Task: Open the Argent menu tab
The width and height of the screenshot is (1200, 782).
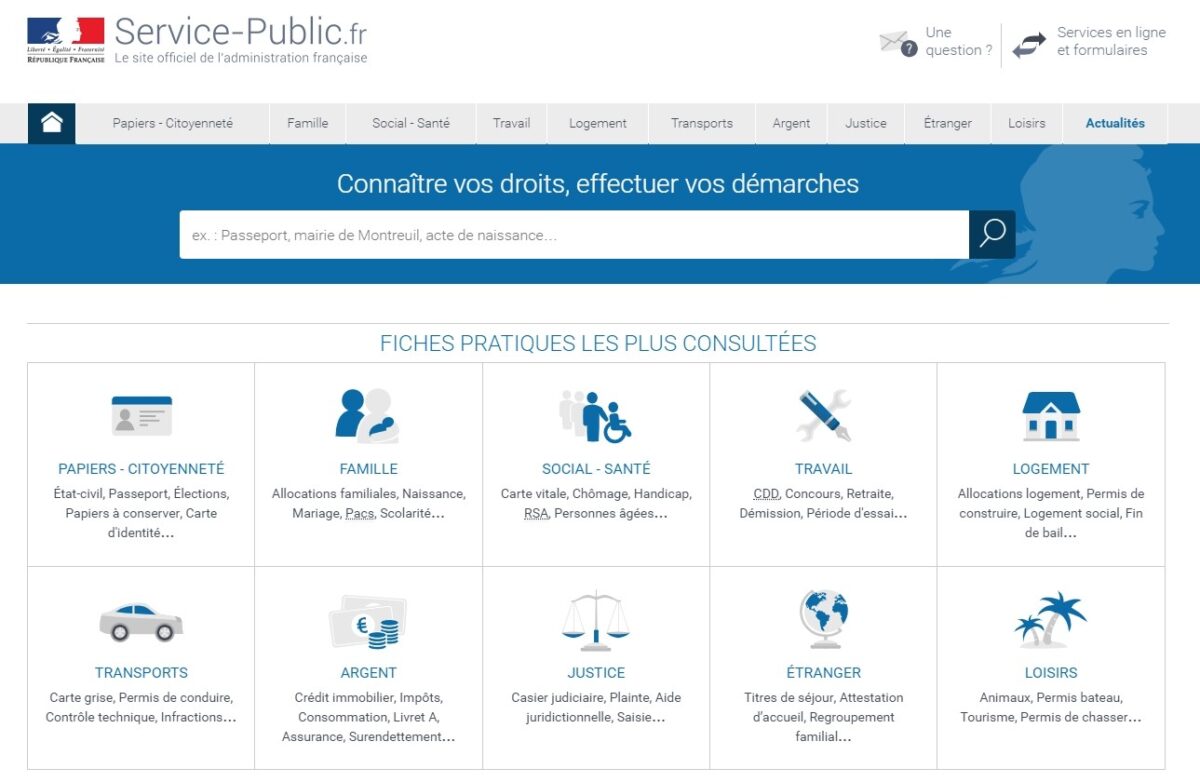Action: (791, 123)
